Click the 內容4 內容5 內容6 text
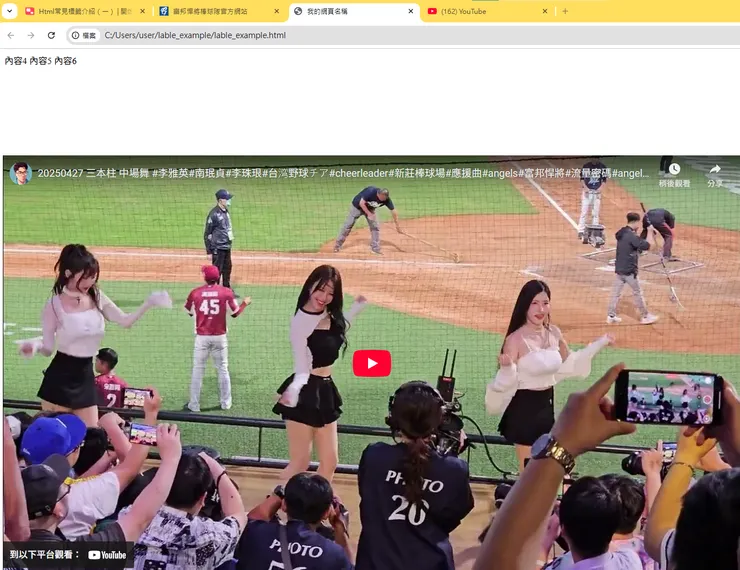The width and height of the screenshot is (740, 570). pyautogui.click(x=41, y=61)
